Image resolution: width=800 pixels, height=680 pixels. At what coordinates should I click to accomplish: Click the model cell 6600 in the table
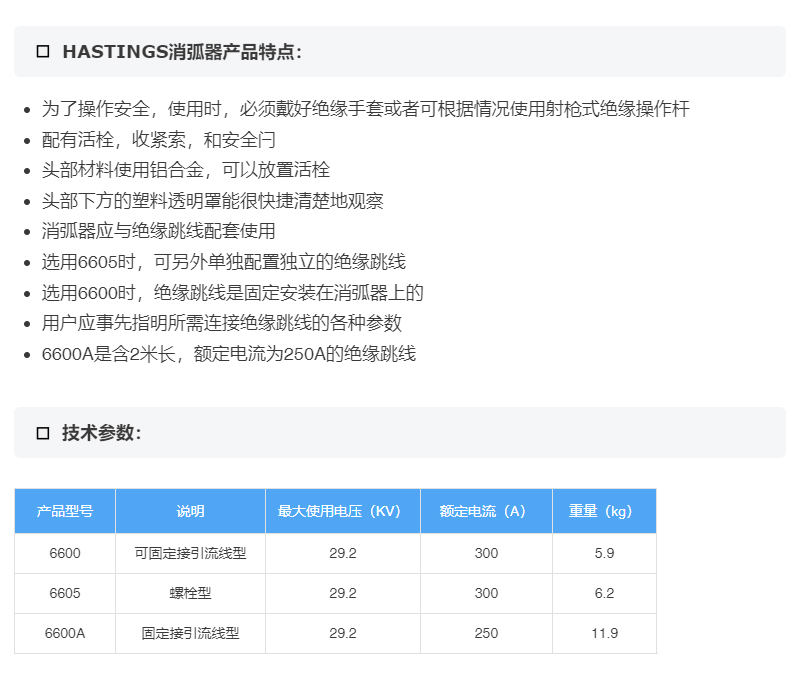point(65,553)
